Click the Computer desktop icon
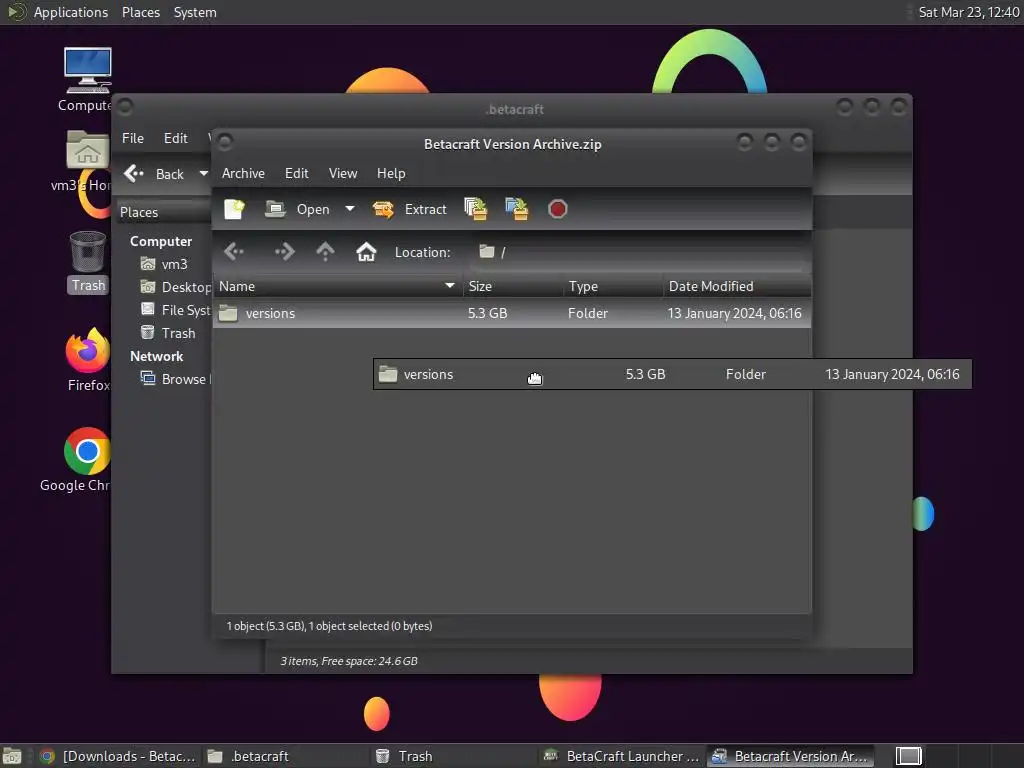The width and height of the screenshot is (1024, 768). (86, 80)
